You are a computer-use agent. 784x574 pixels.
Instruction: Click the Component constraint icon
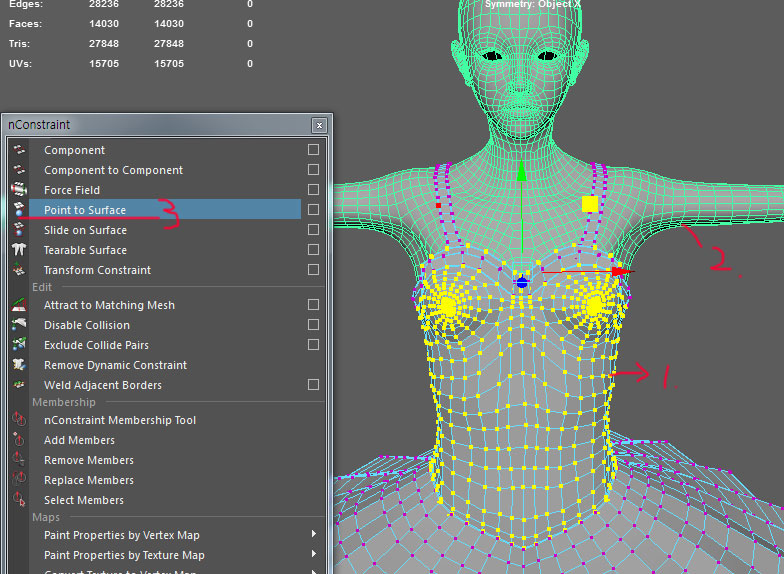(19, 150)
